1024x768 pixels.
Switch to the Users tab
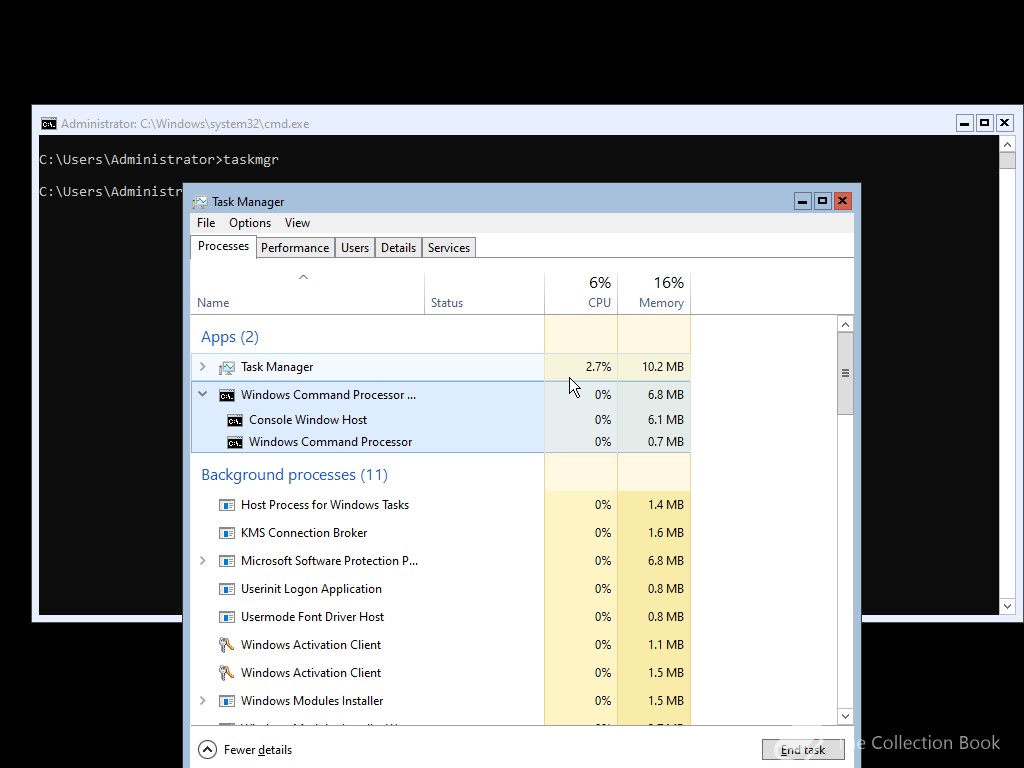coord(355,248)
